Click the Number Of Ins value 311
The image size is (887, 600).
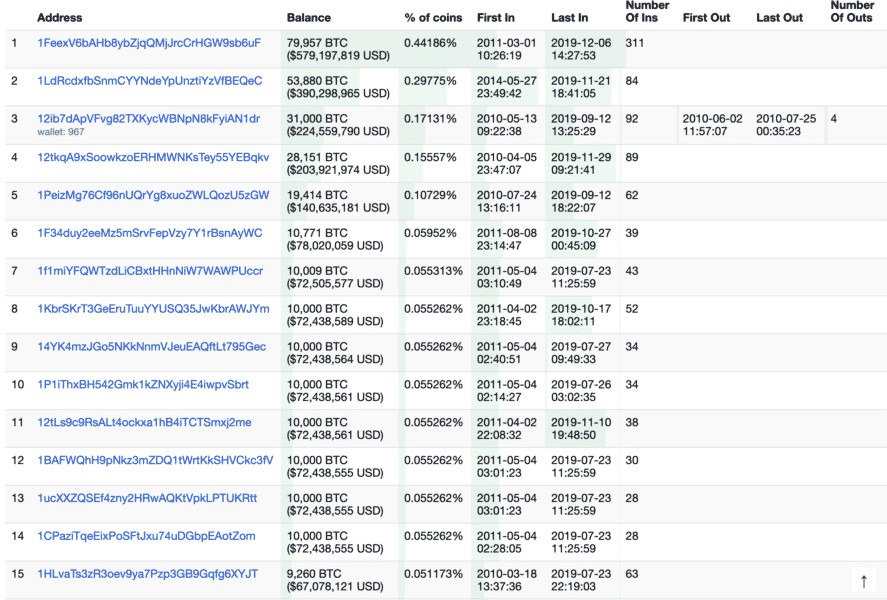[x=635, y=43]
